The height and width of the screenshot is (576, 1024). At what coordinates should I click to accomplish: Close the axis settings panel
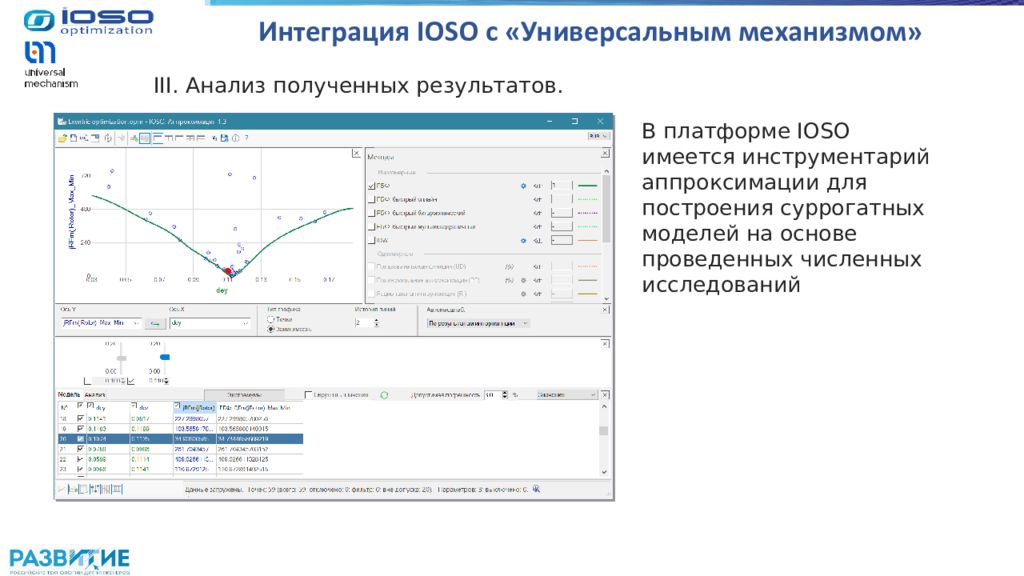(605, 310)
